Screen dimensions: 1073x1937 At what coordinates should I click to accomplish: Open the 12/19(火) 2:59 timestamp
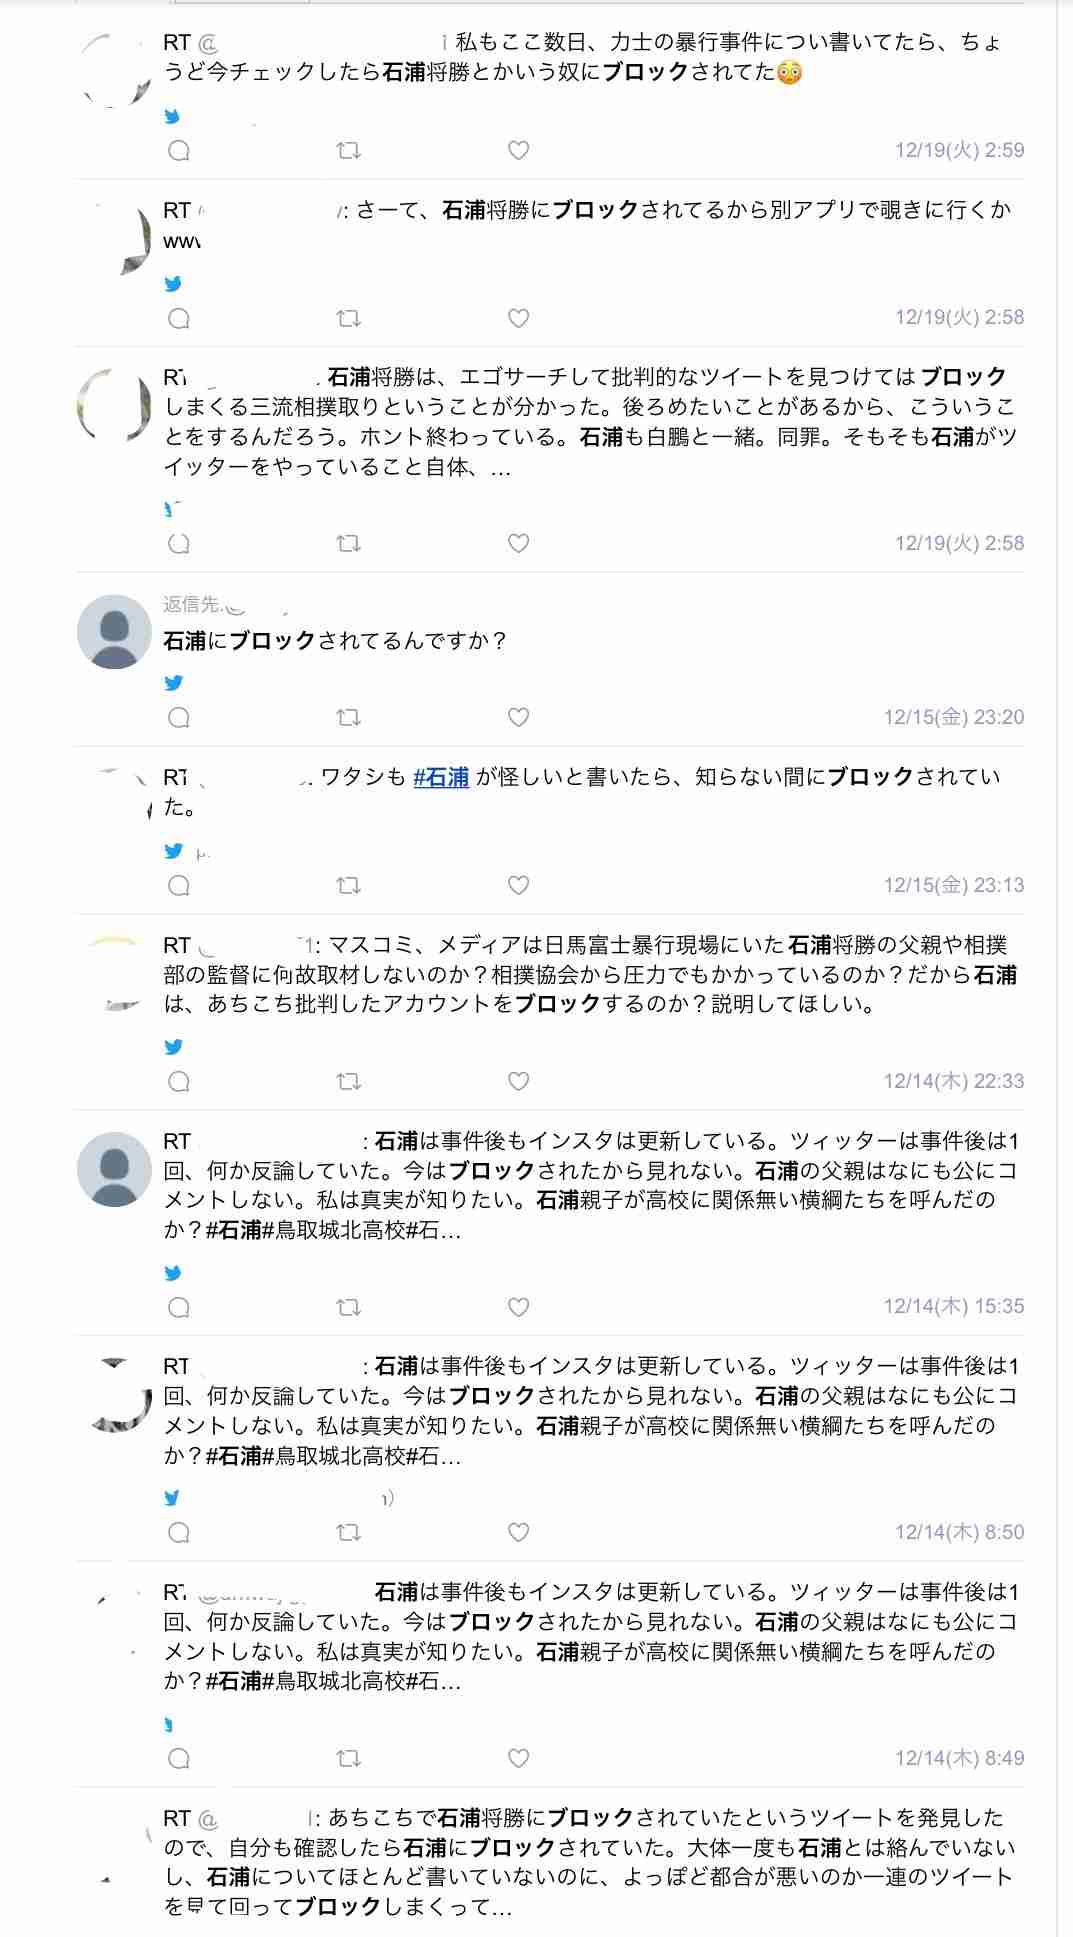959,150
